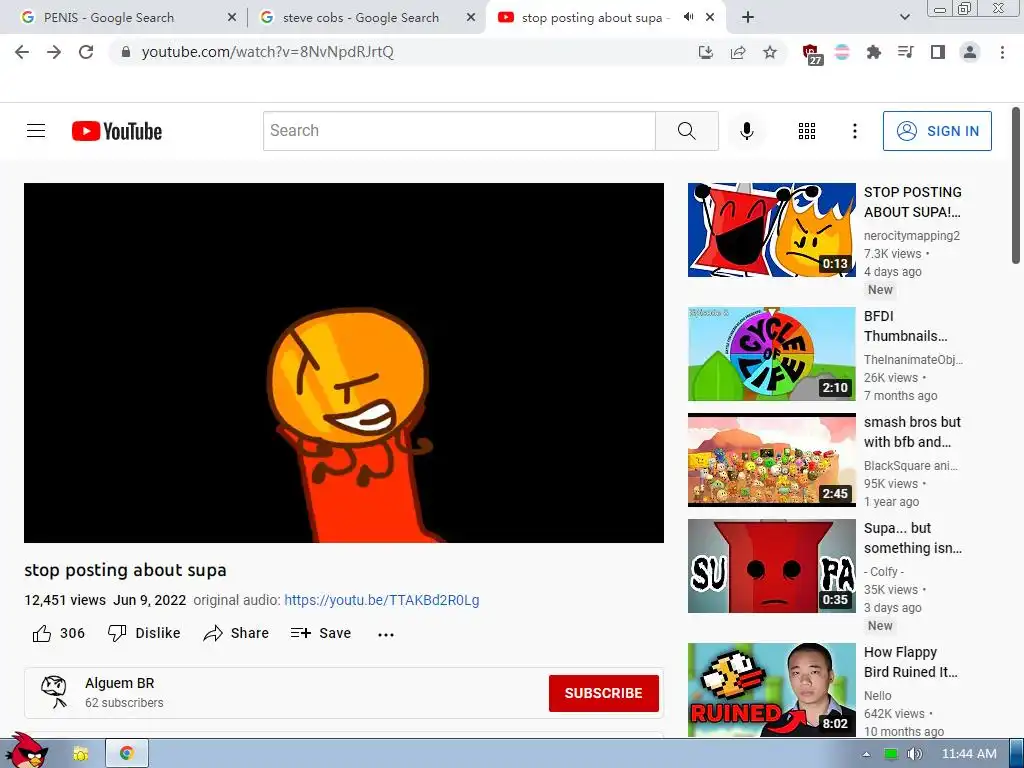Open the taskbar file explorer icon
The image size is (1024, 768).
[80, 754]
